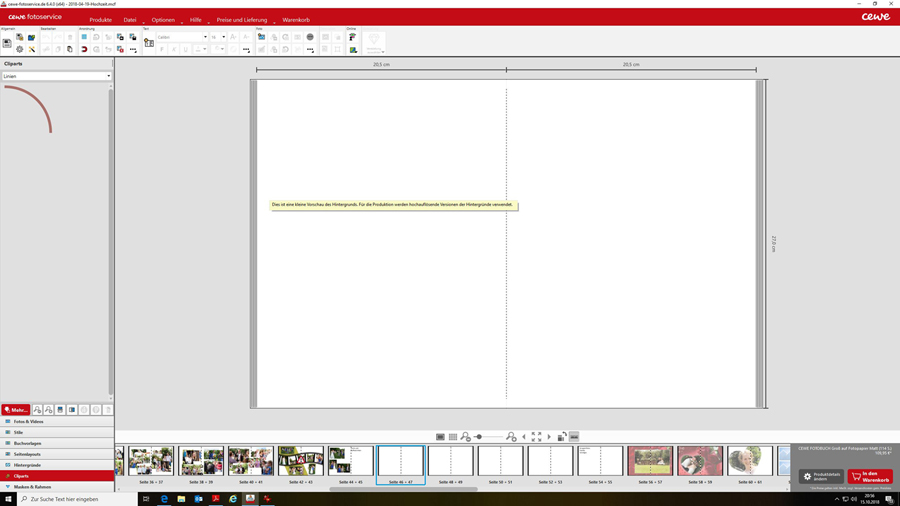Click the blue align square icon

(84, 37)
